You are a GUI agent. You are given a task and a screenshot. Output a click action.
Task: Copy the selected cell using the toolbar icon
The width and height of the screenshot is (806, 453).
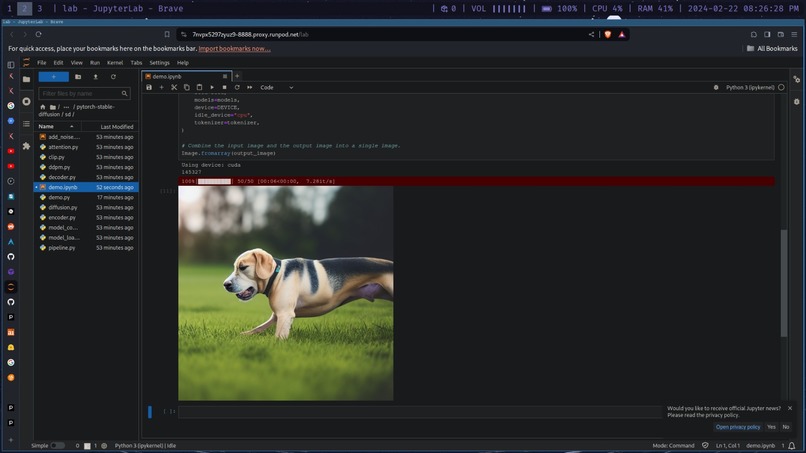tap(187, 87)
